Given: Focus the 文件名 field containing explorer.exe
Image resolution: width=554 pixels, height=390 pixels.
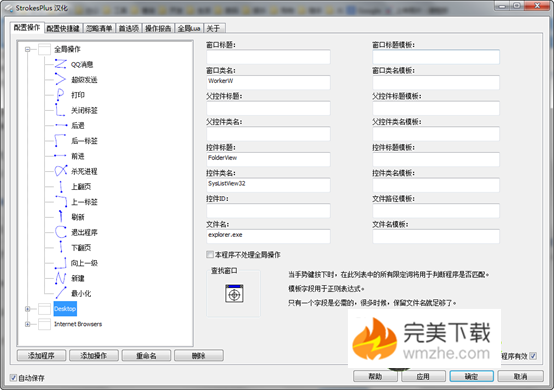Looking at the screenshot, I should pos(268,236).
